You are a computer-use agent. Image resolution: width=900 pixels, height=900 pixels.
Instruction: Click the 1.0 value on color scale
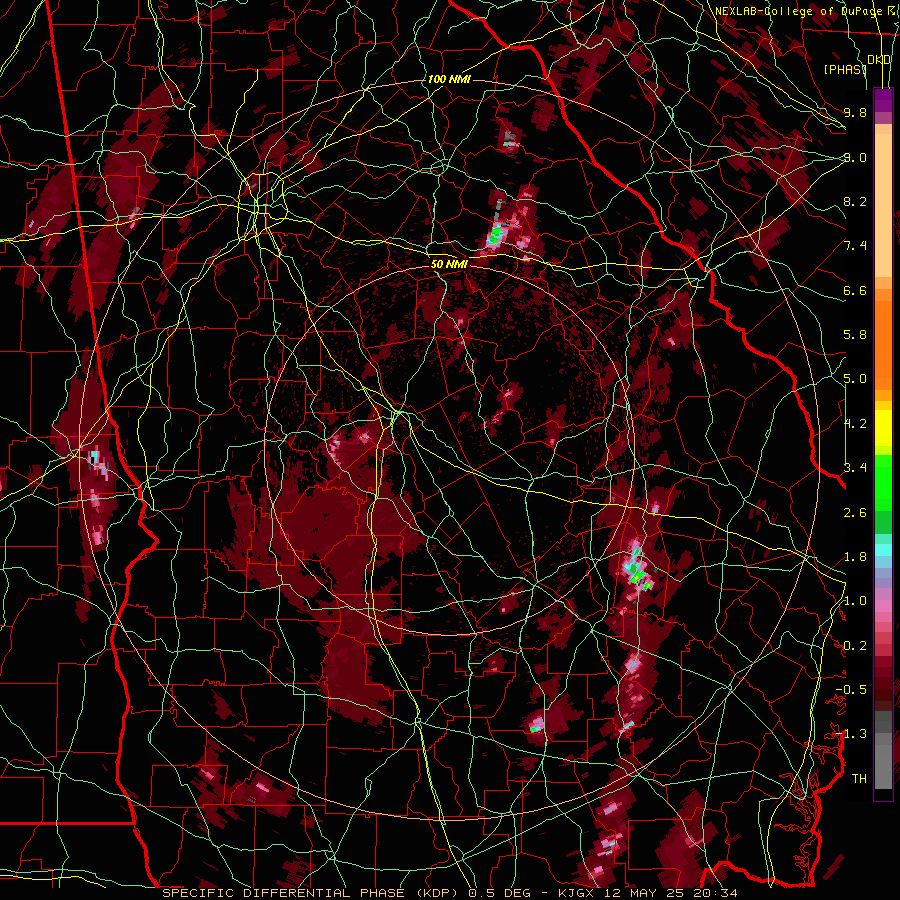click(855, 601)
